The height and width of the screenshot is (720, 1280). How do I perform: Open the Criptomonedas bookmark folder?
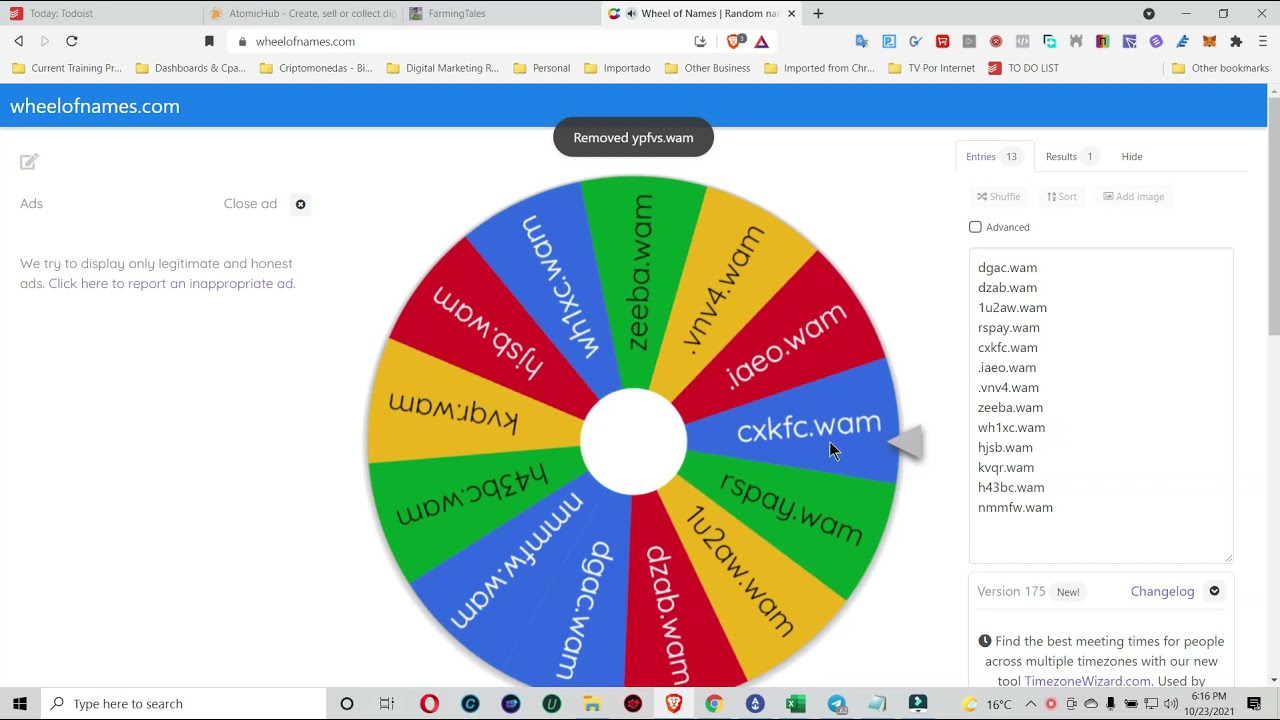(x=316, y=68)
